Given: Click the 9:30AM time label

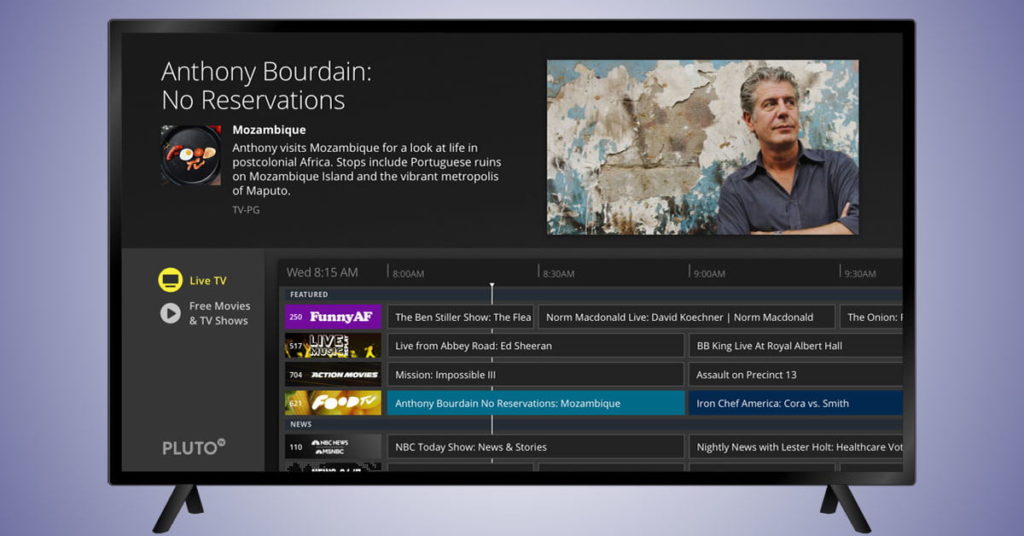Looking at the screenshot, I should tap(860, 274).
